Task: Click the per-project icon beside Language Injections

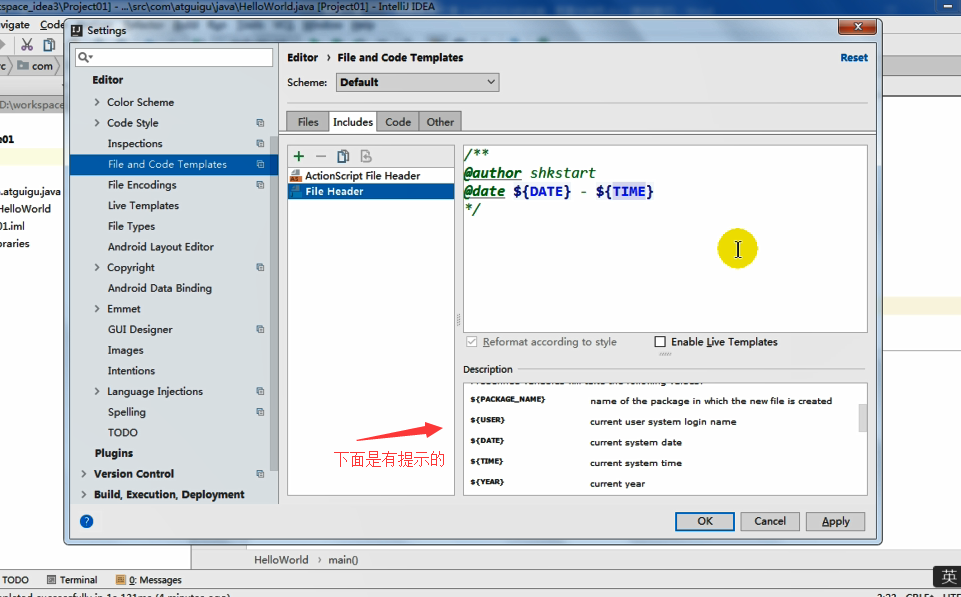Action: (x=260, y=392)
